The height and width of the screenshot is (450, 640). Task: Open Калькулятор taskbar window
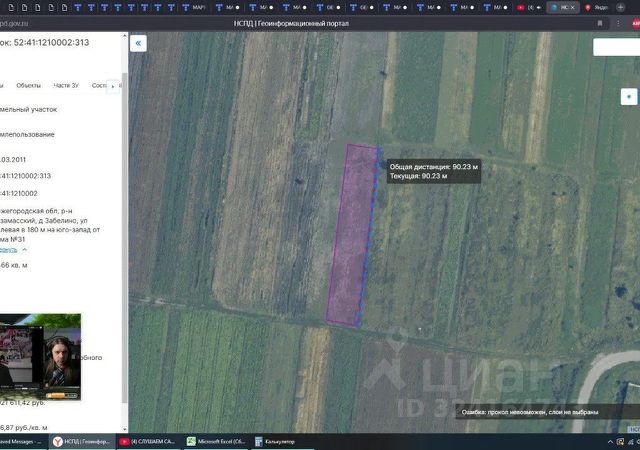point(275,441)
